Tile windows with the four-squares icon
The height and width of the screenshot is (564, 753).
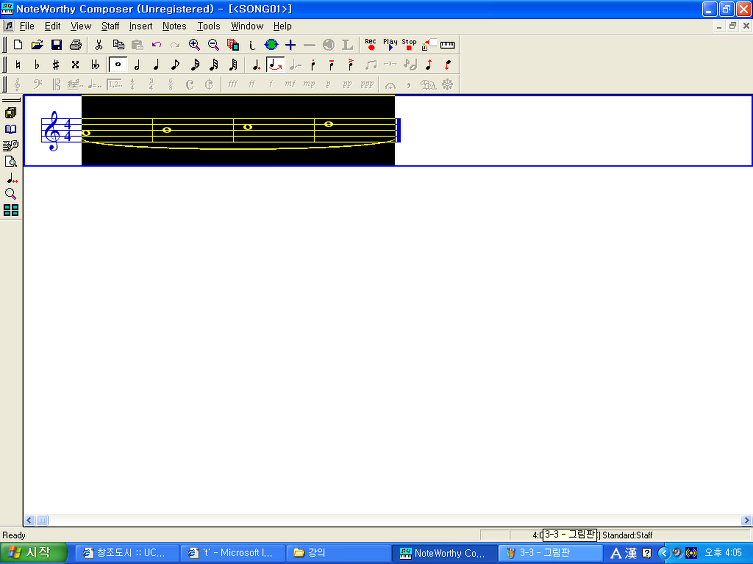(x=11, y=210)
